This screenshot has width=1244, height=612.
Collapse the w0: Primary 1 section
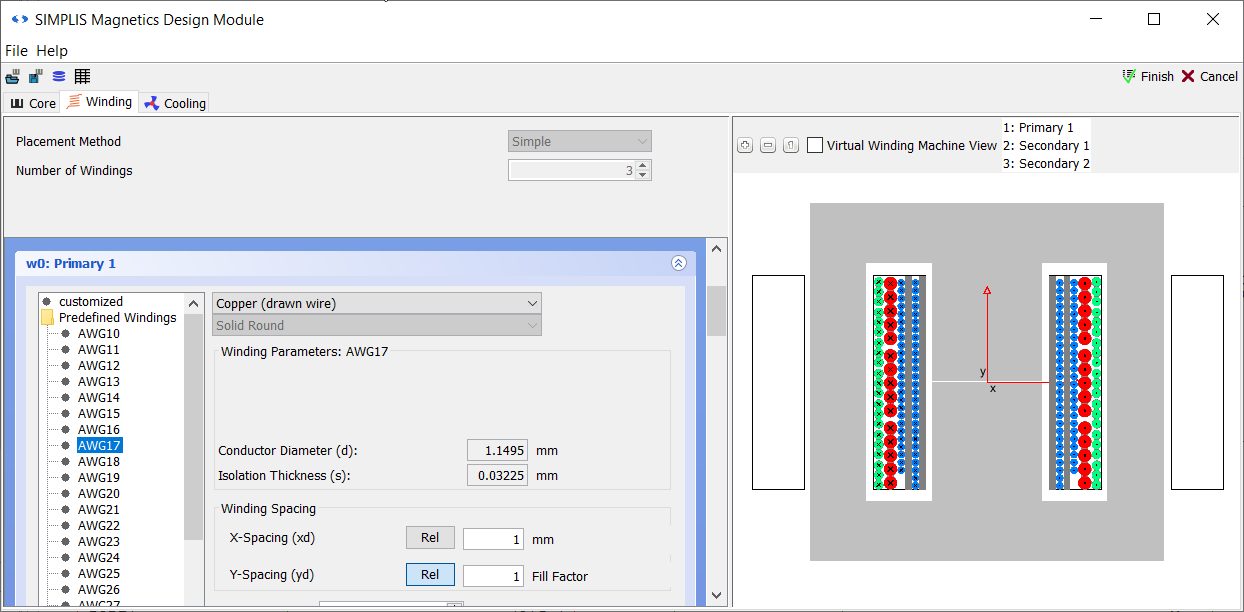coord(678,264)
